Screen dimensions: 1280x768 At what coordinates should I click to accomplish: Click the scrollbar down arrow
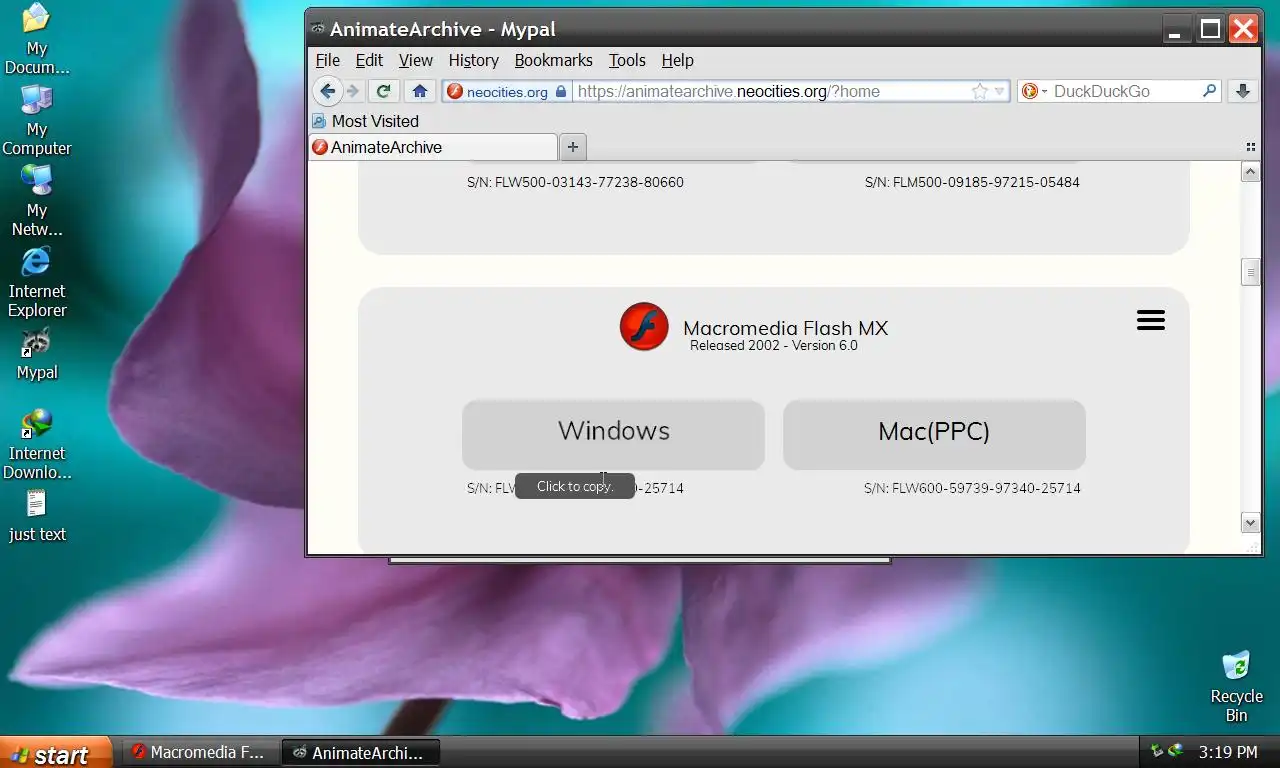pos(1250,522)
